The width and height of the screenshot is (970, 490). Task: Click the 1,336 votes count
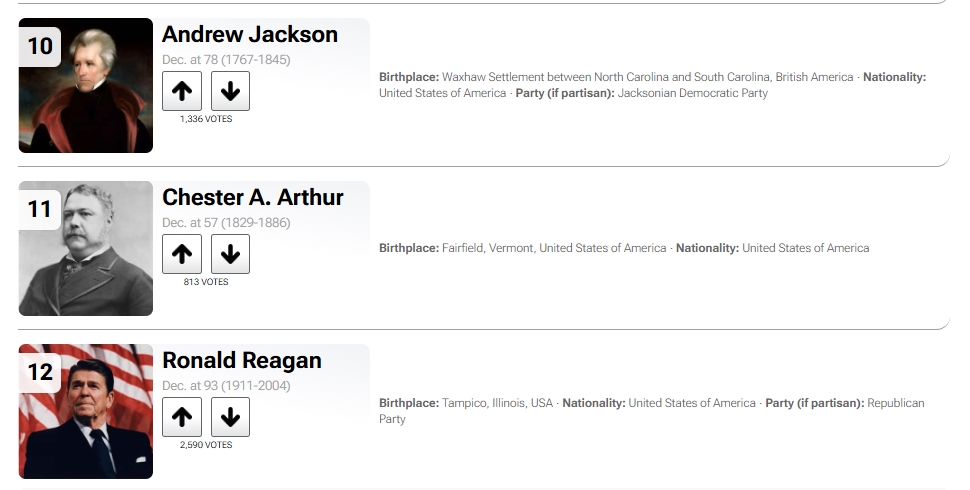(206, 119)
